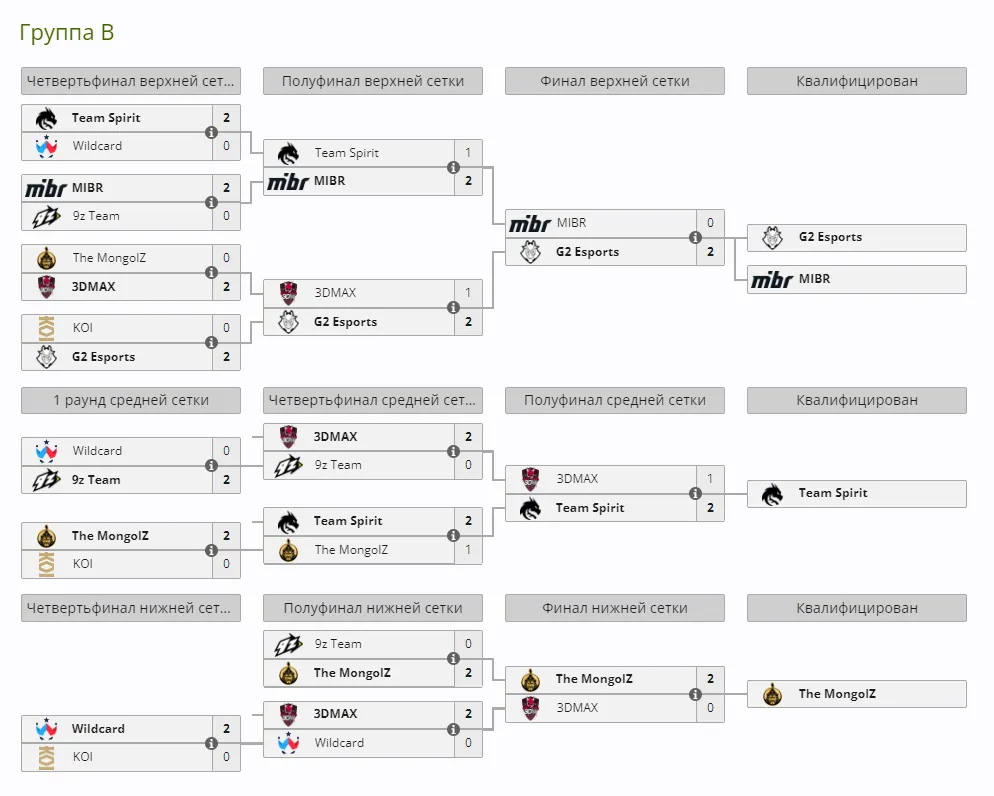This screenshot has width=994, height=796.
Task: Open match info for Team Spirit vs Wildcard
Action: point(211,132)
